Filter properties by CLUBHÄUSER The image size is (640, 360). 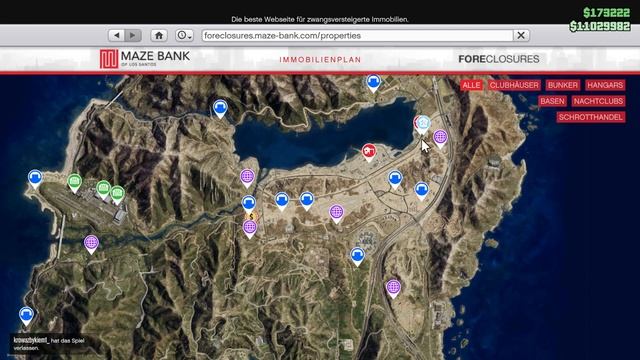click(x=514, y=85)
